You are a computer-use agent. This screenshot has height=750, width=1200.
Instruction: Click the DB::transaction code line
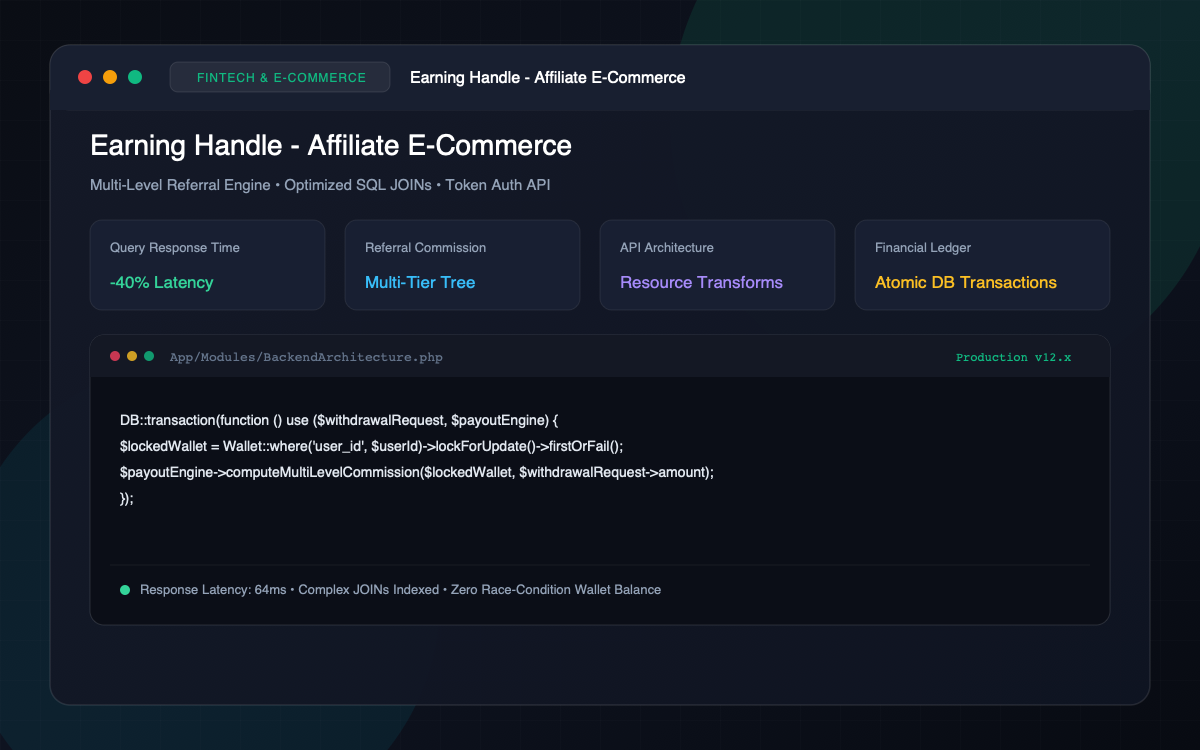[339, 420]
